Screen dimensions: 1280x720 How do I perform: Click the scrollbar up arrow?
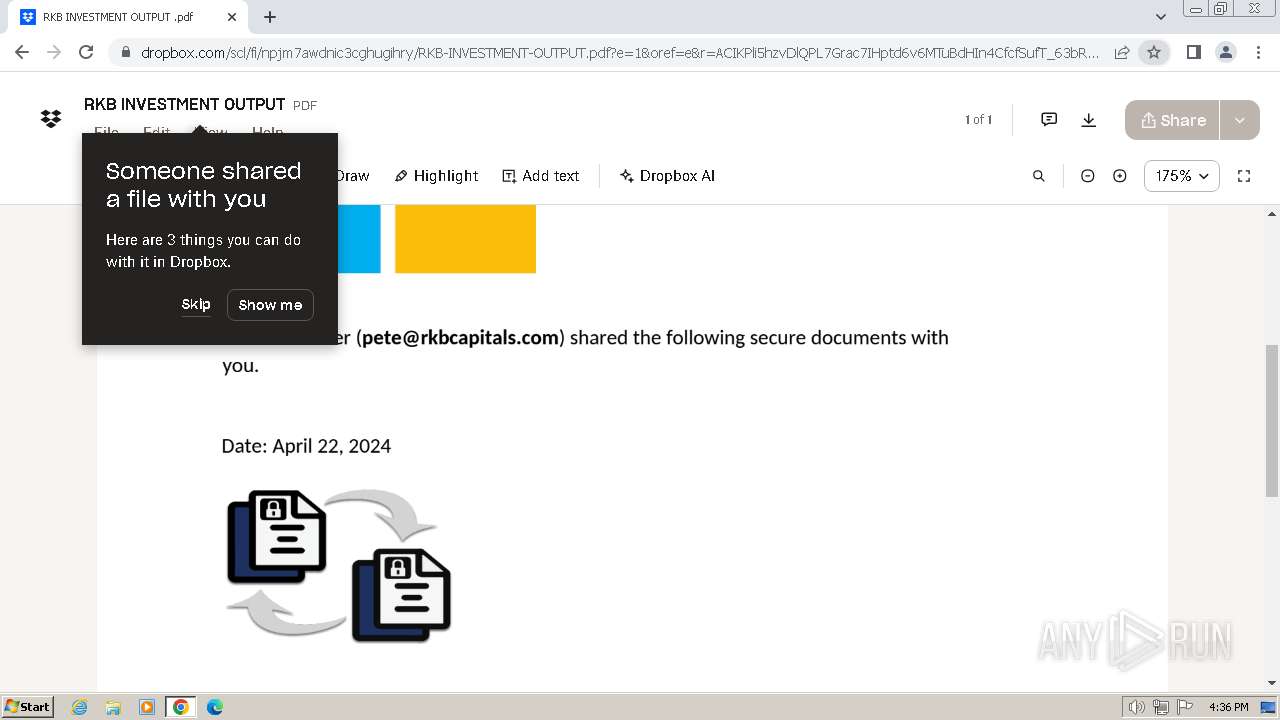click(x=1272, y=213)
